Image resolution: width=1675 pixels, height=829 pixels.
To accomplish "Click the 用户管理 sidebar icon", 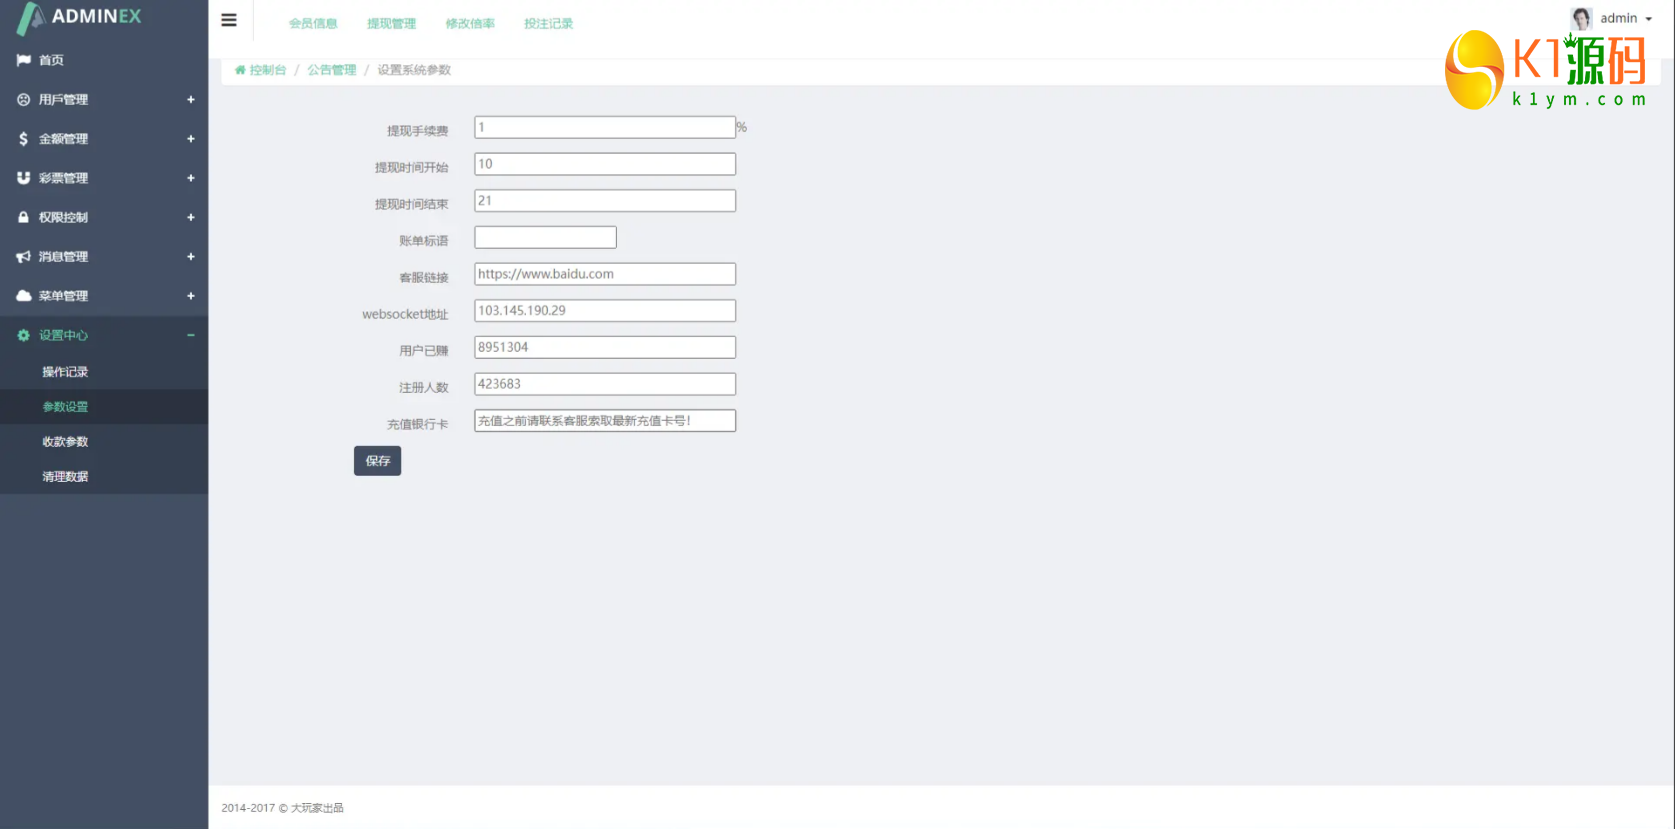I will click(24, 99).
